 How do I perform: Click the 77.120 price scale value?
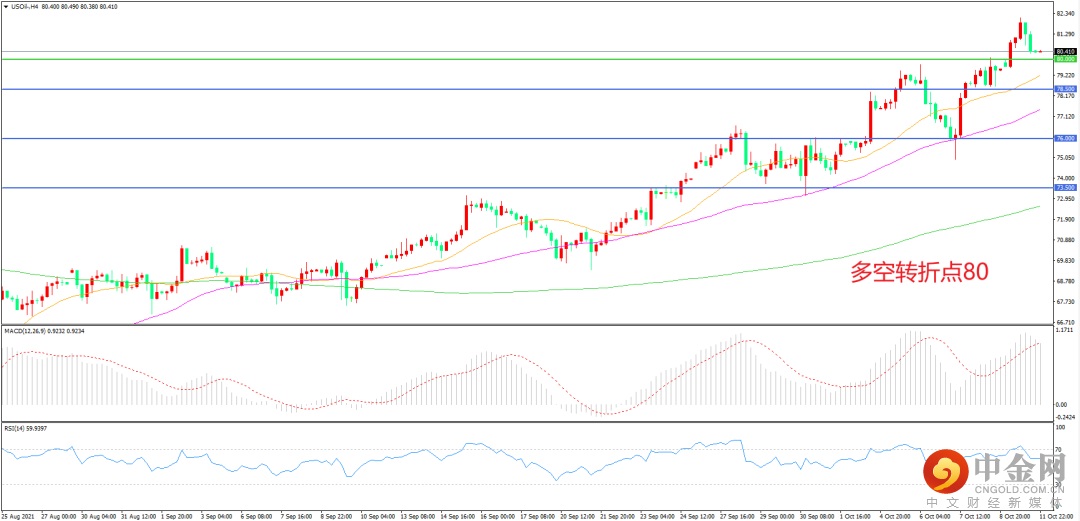point(1066,116)
